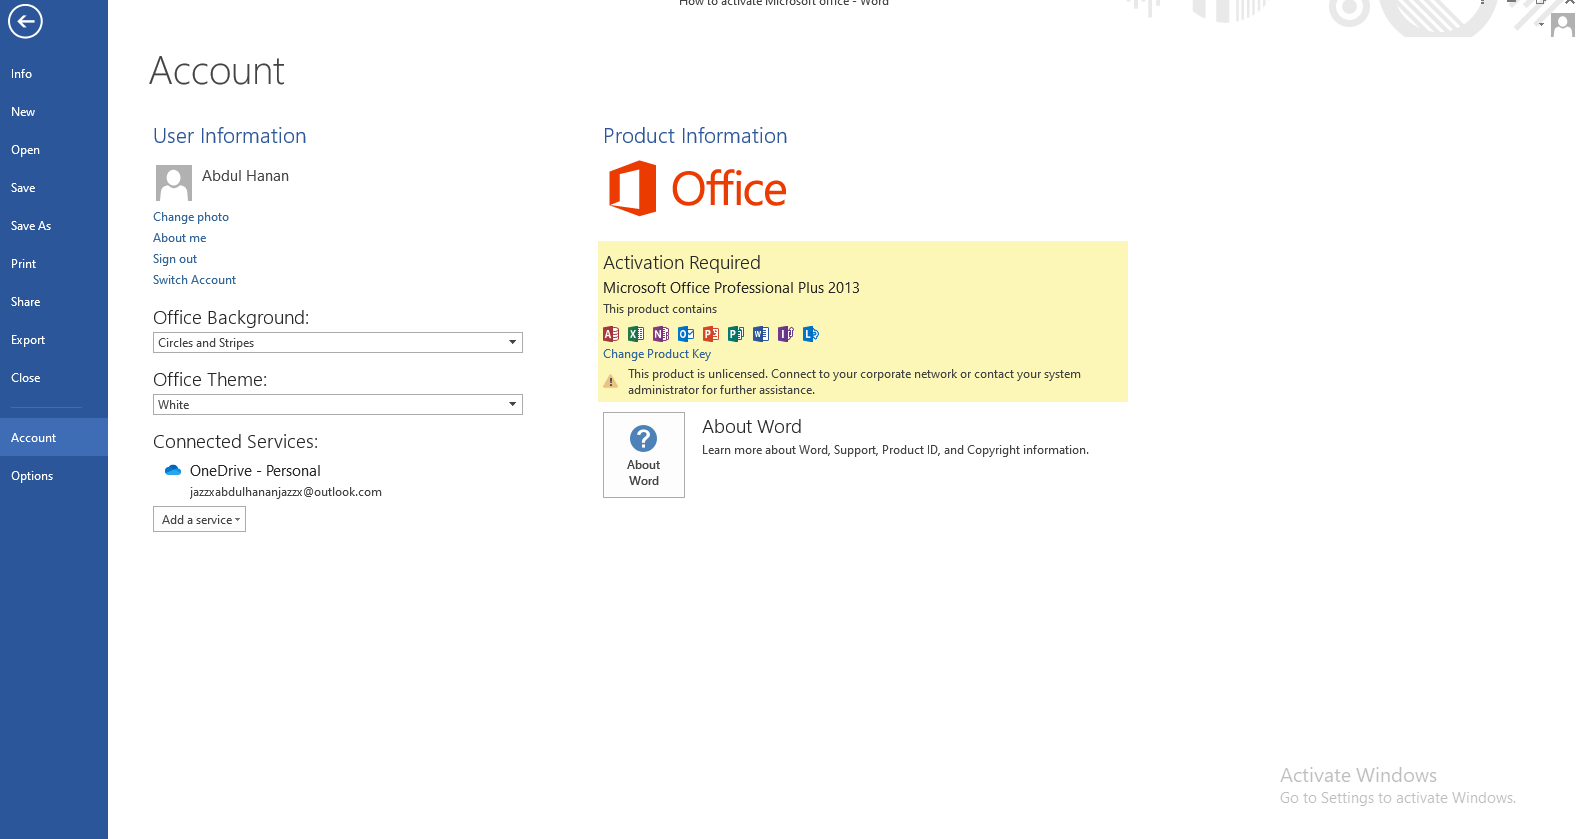Open the account dropdown arrow near avatar
The width and height of the screenshot is (1585, 839).
point(1541,24)
